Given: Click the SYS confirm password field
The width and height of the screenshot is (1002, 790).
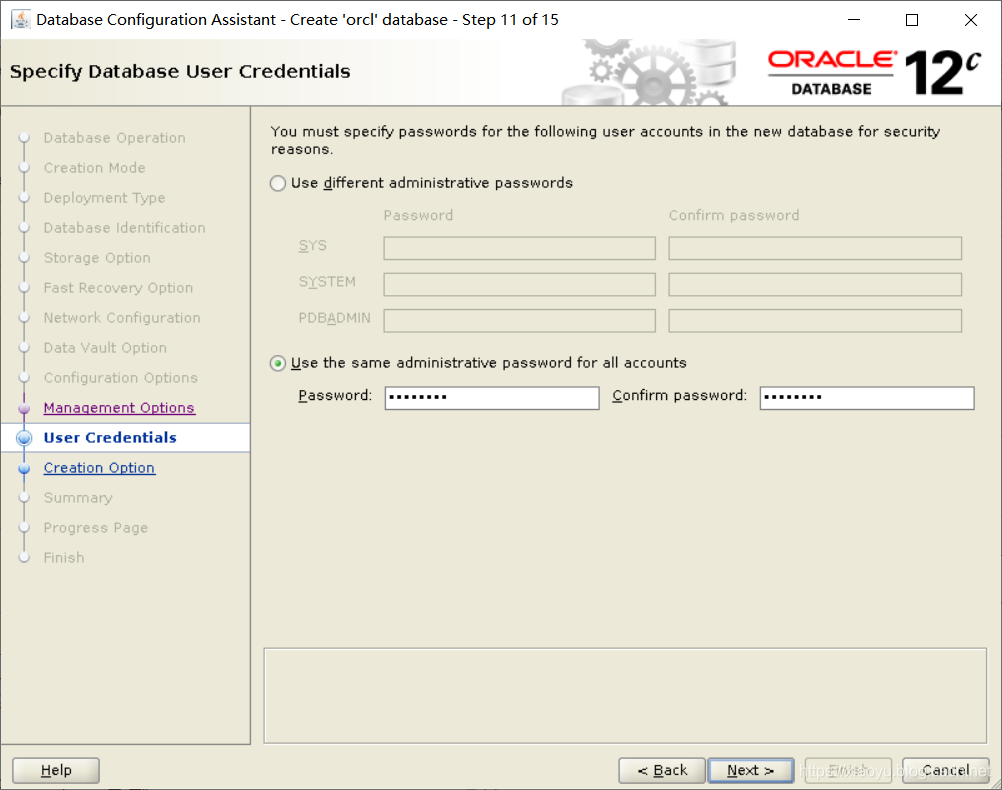Looking at the screenshot, I should [815, 248].
